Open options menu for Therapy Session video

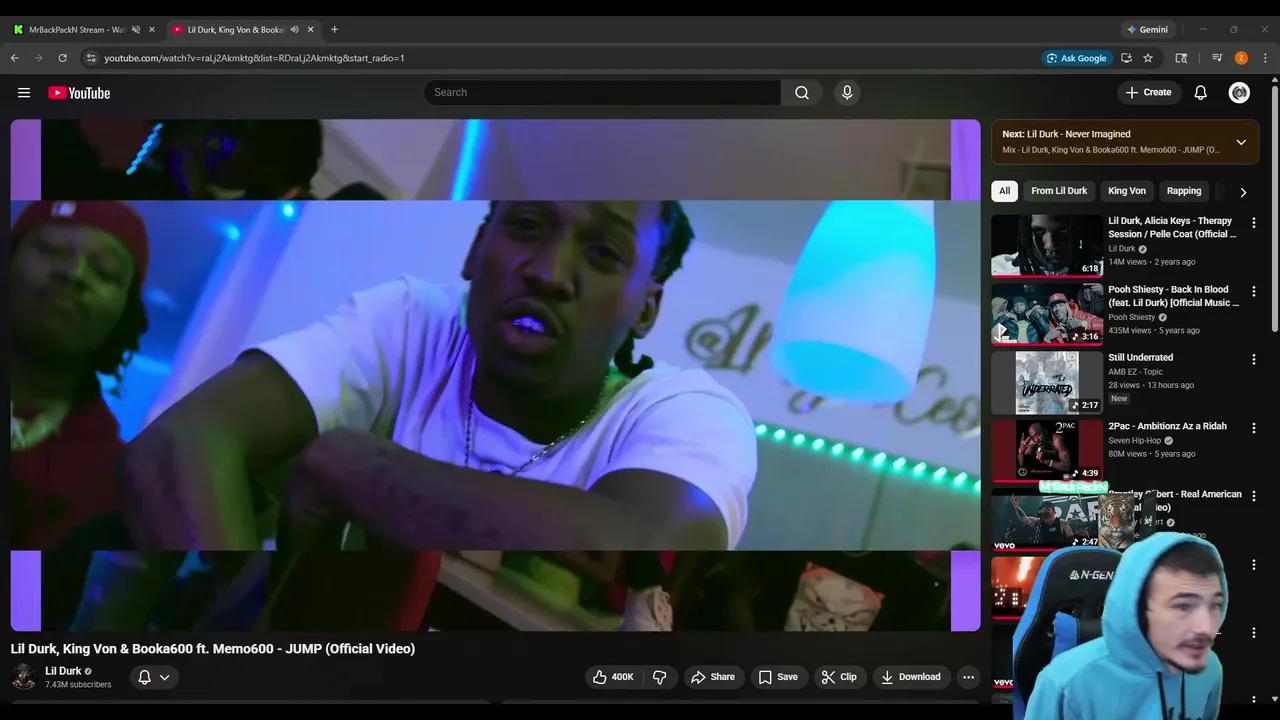pyautogui.click(x=1254, y=223)
